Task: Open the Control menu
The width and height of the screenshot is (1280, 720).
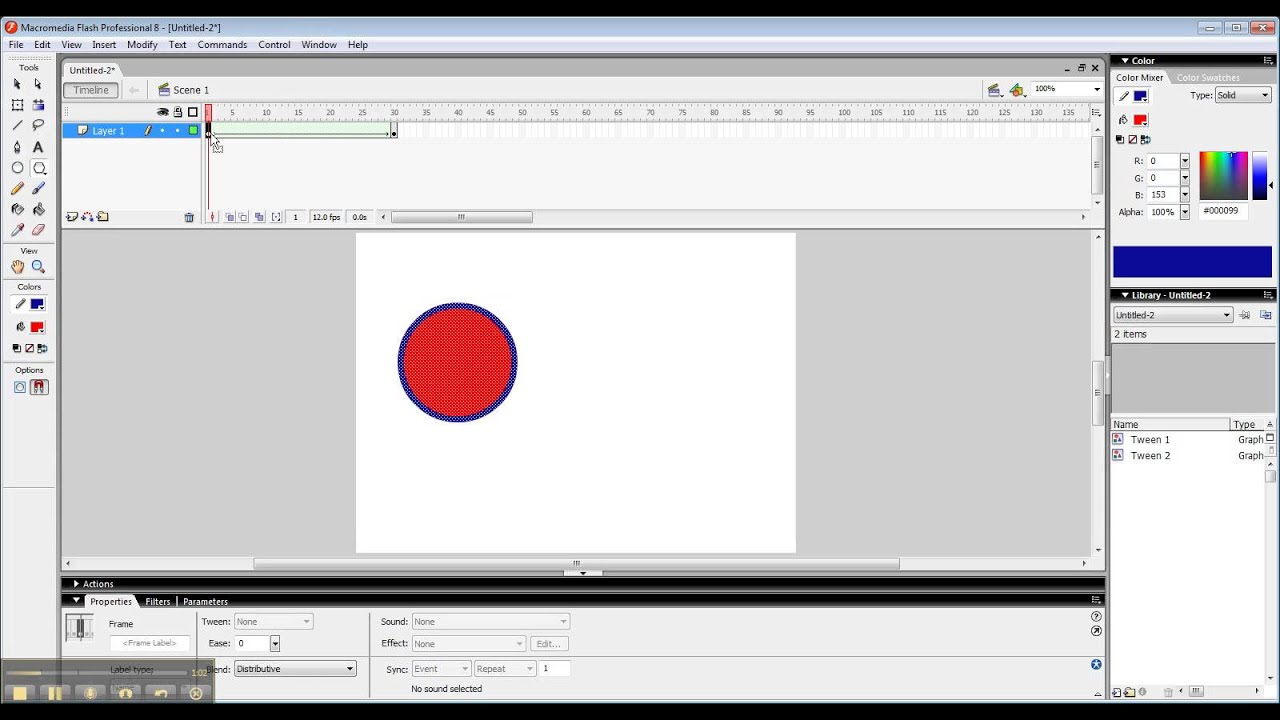Action: pos(274,45)
